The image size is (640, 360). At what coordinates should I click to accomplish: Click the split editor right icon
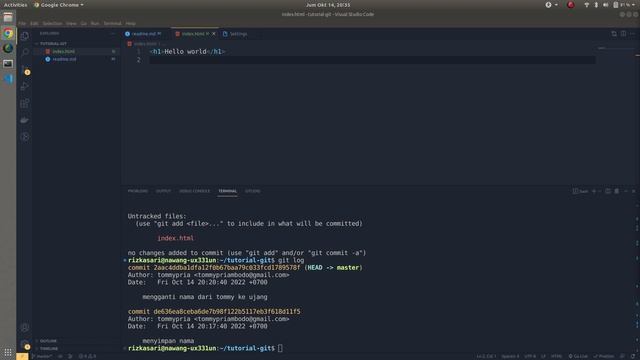pyautogui.click(x=623, y=33)
